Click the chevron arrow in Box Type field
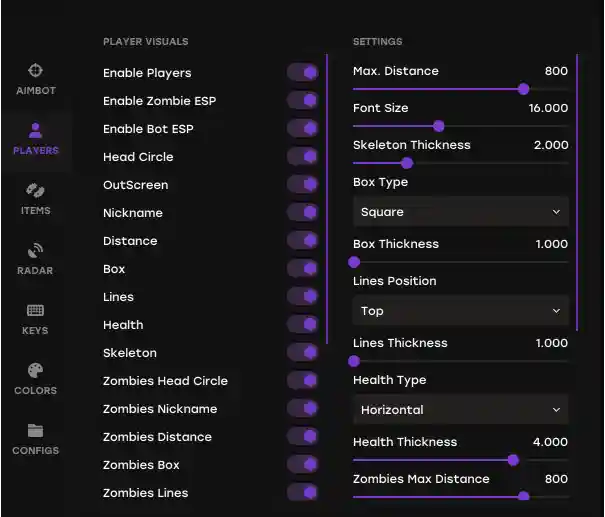 [x=556, y=212]
